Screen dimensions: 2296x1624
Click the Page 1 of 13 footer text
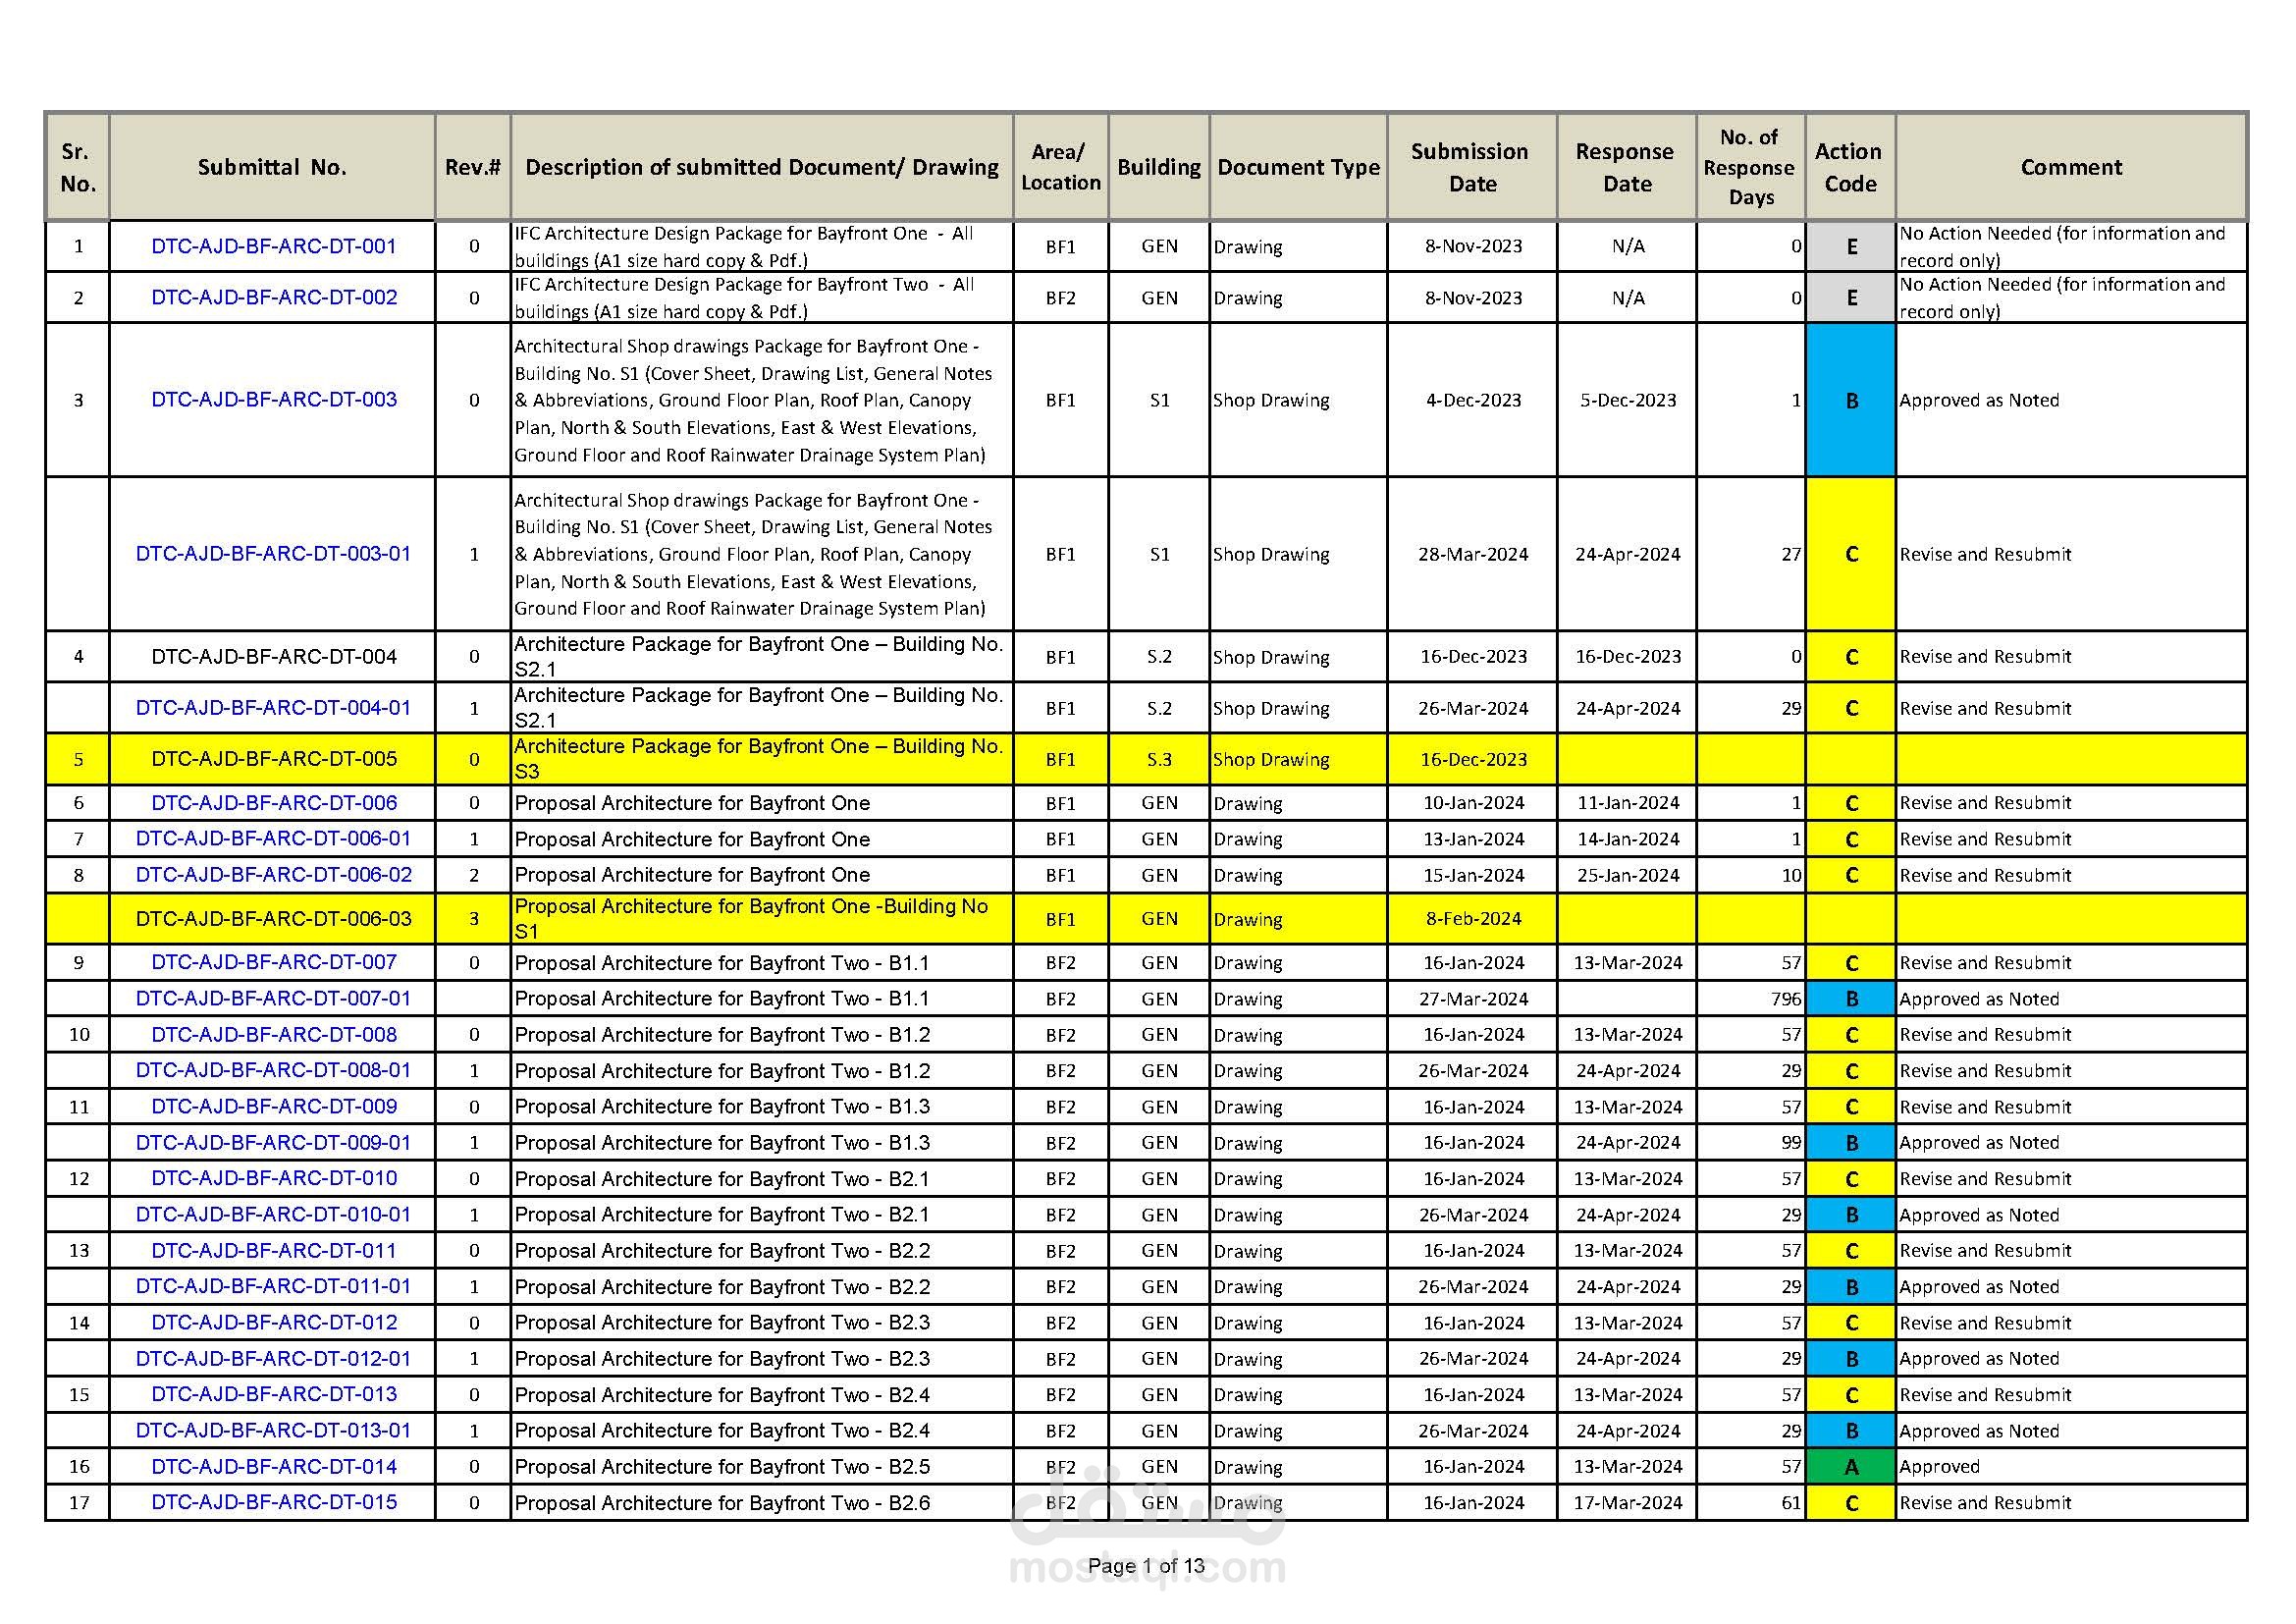pyautogui.click(x=1147, y=1566)
